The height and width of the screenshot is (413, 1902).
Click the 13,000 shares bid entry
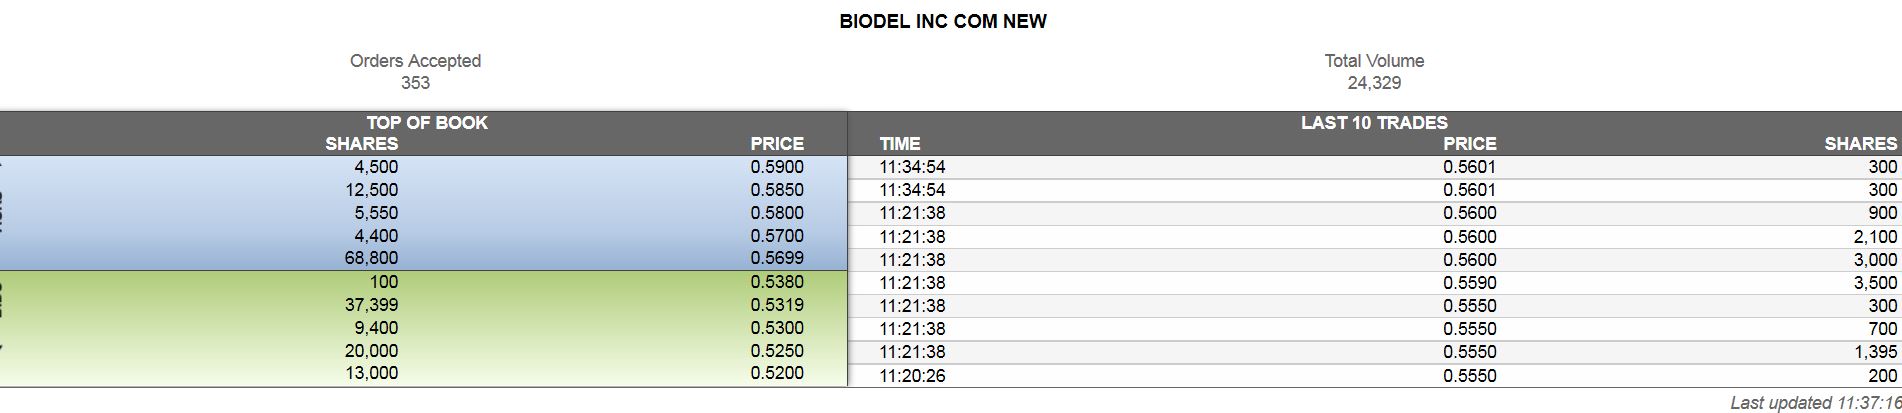point(371,373)
